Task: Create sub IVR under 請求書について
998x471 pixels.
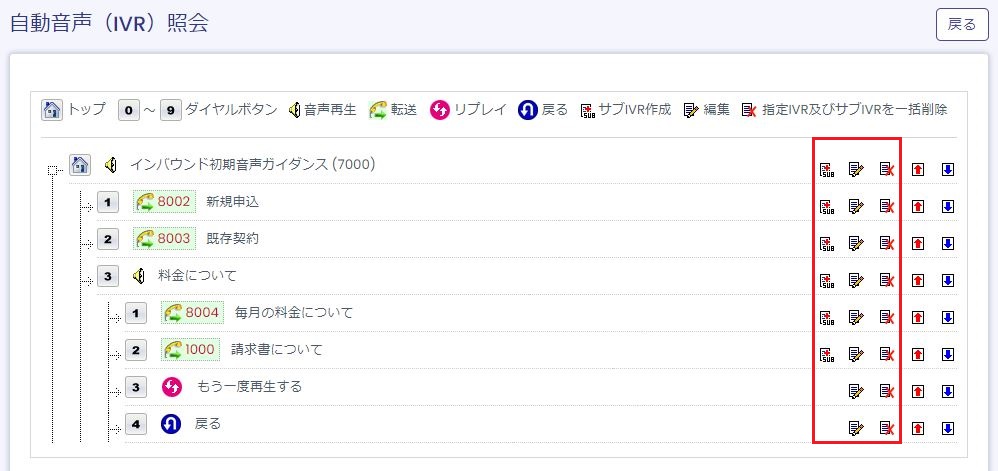Action: click(826, 354)
